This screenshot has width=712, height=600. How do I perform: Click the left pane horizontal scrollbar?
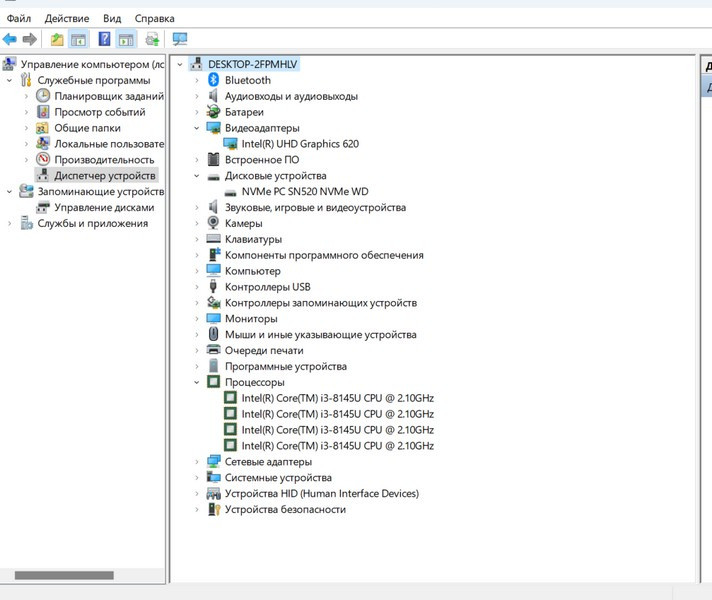(63, 575)
